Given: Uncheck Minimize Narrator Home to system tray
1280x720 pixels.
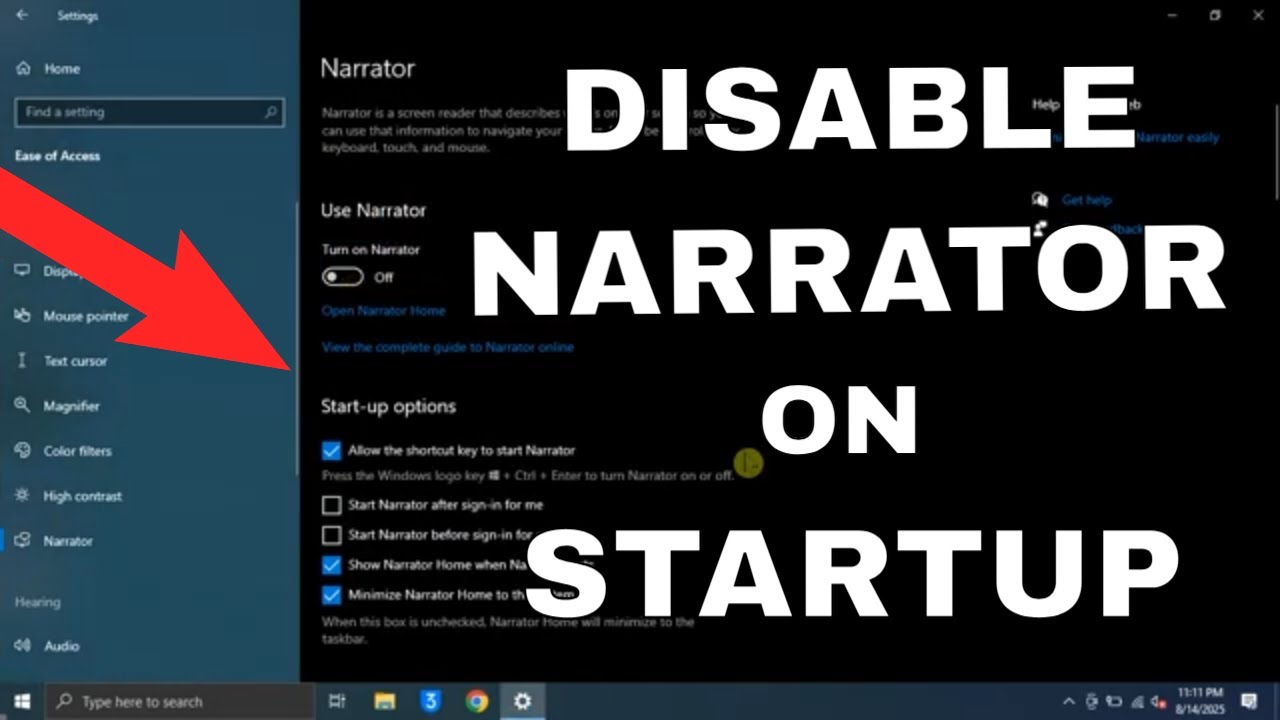Looking at the screenshot, I should pyautogui.click(x=332, y=595).
